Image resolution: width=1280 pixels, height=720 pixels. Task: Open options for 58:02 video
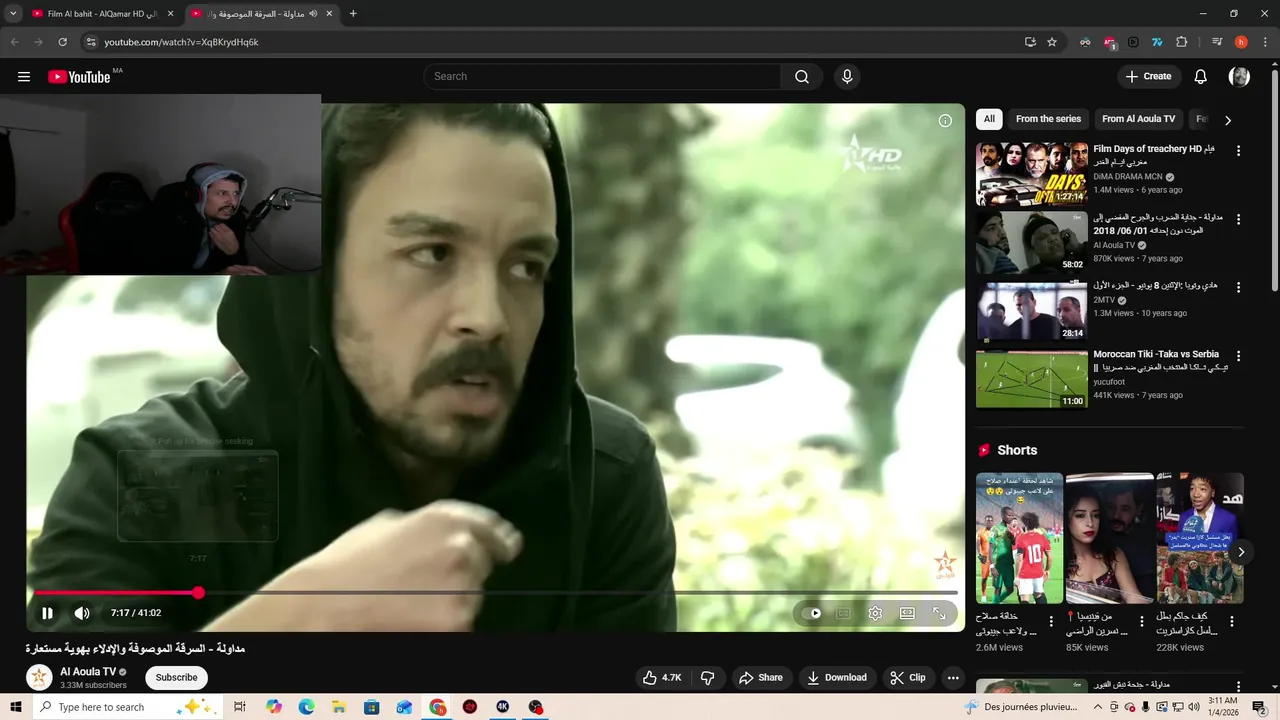click(x=1238, y=219)
